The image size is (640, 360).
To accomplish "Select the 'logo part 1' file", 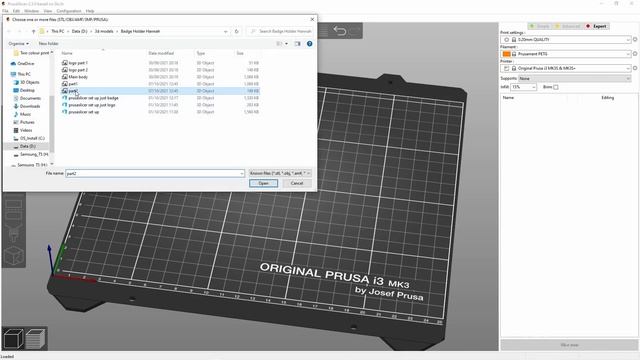I will coord(78,63).
